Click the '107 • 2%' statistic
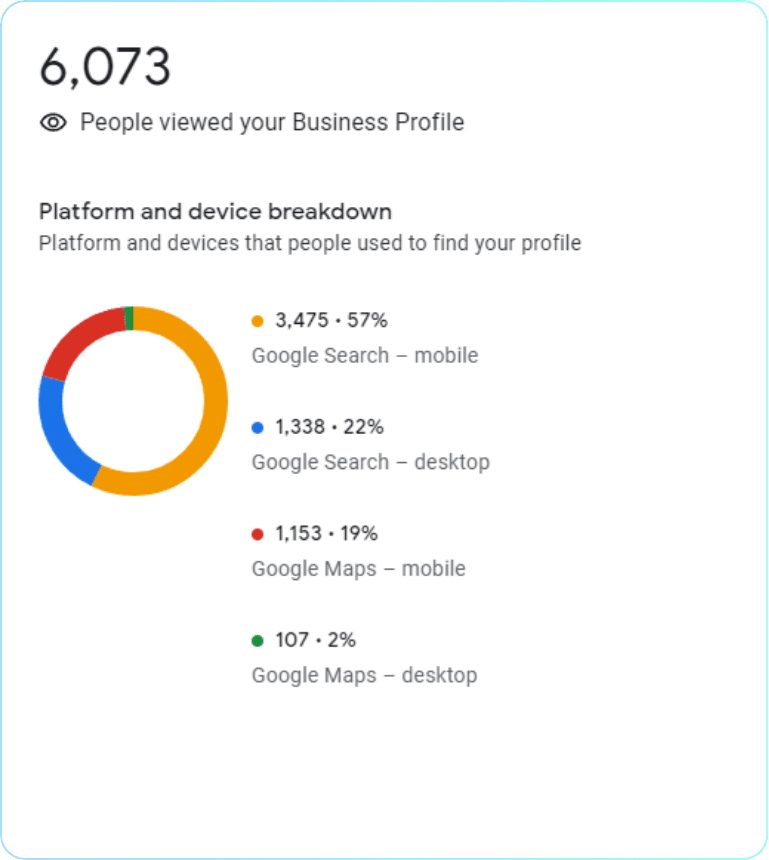 (315, 640)
